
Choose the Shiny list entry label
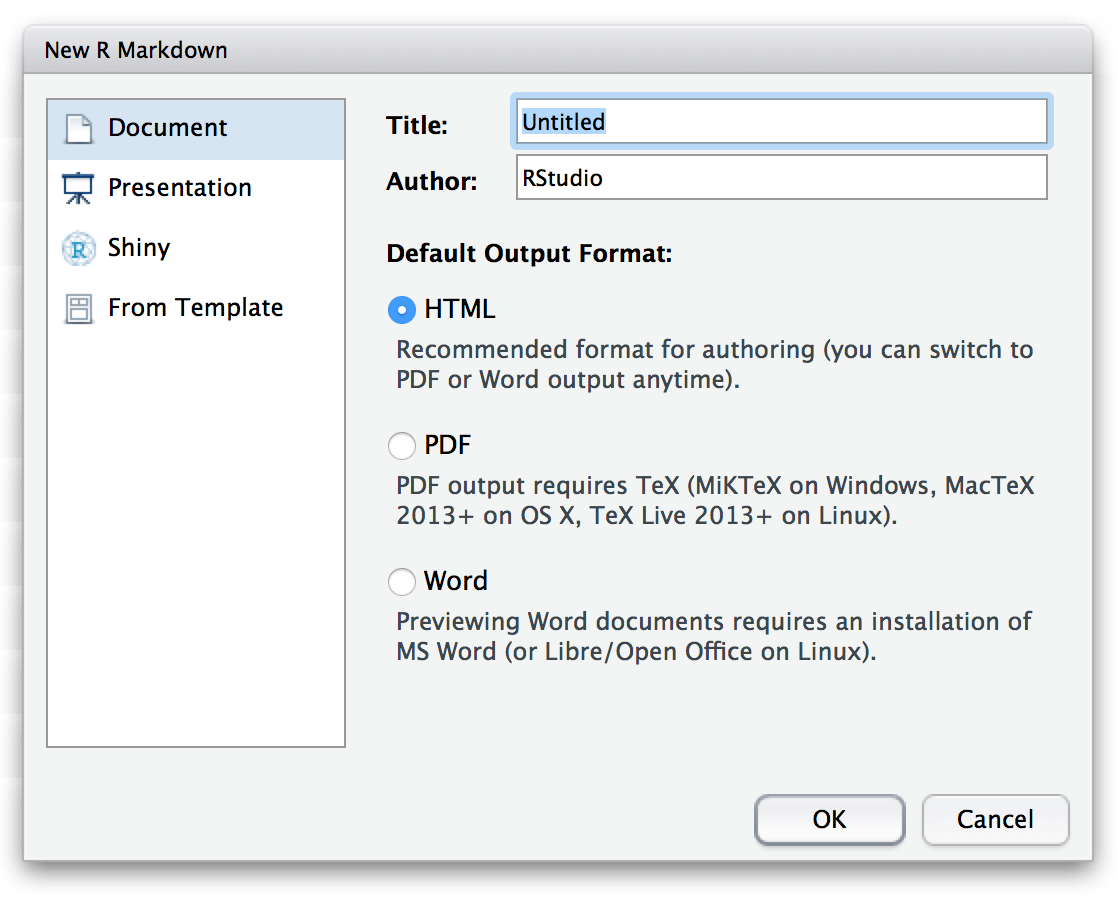click(x=139, y=248)
